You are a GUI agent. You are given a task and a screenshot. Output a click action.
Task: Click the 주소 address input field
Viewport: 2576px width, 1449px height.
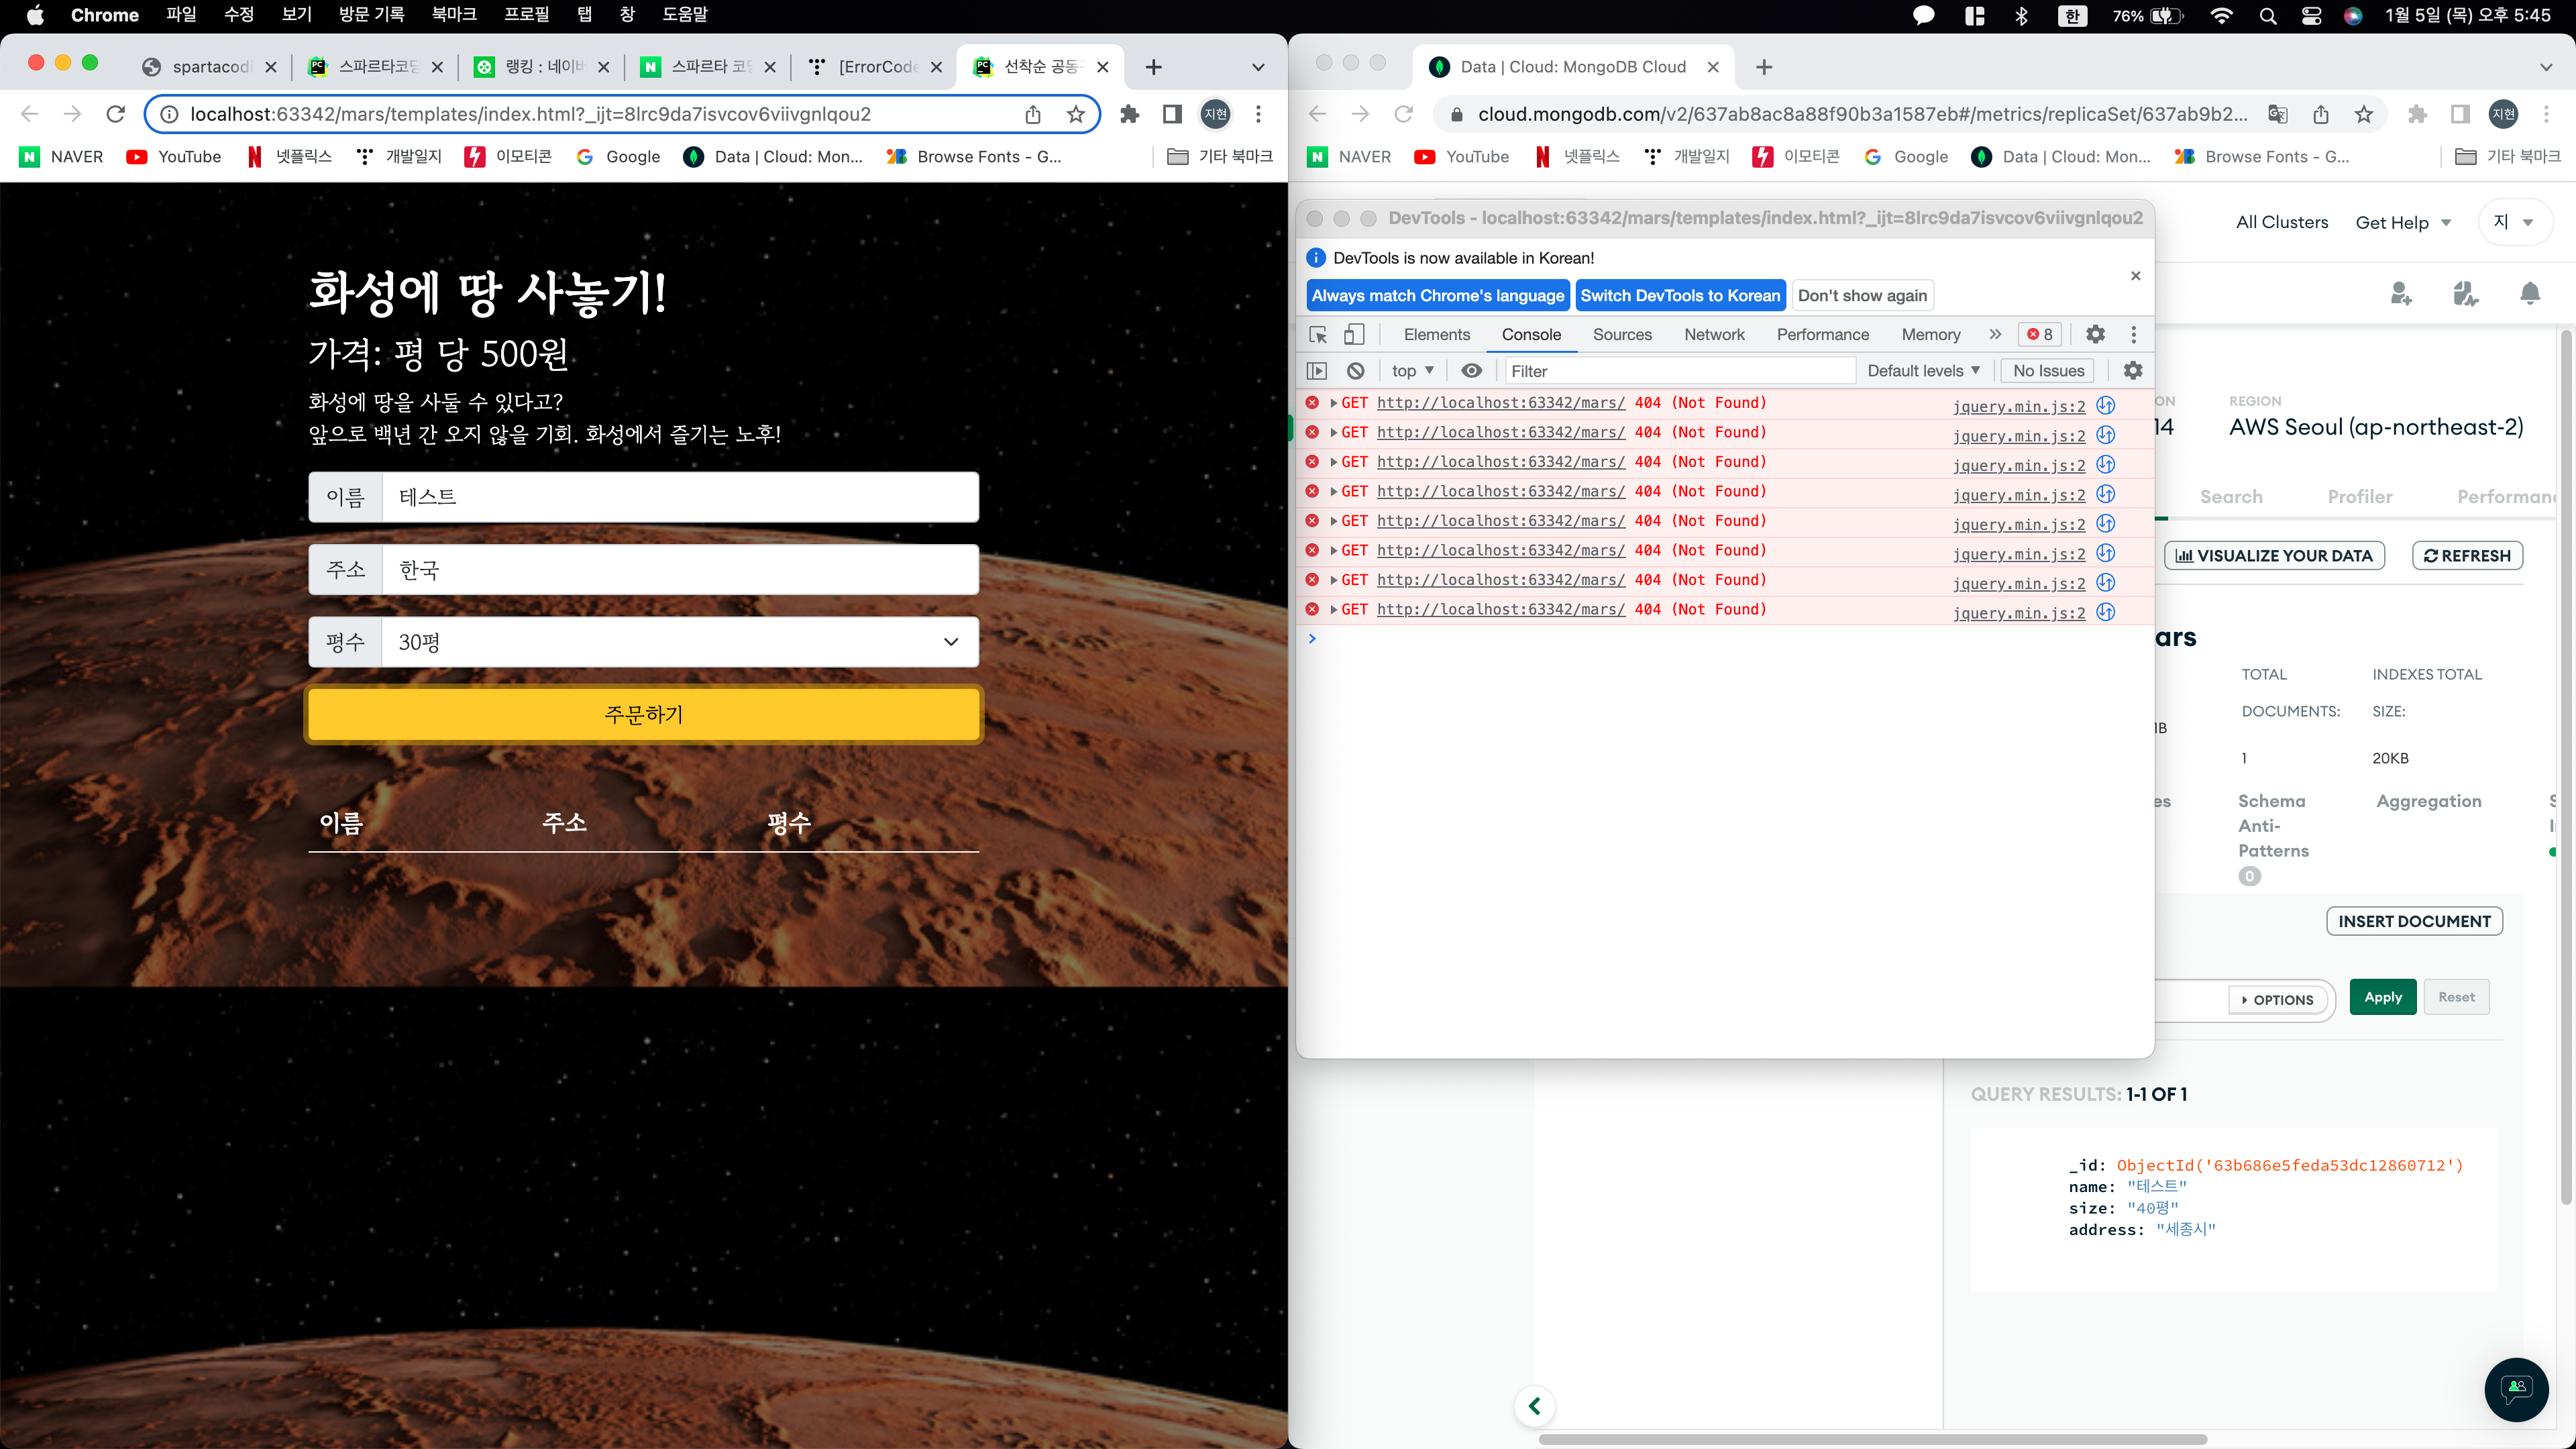click(x=680, y=570)
